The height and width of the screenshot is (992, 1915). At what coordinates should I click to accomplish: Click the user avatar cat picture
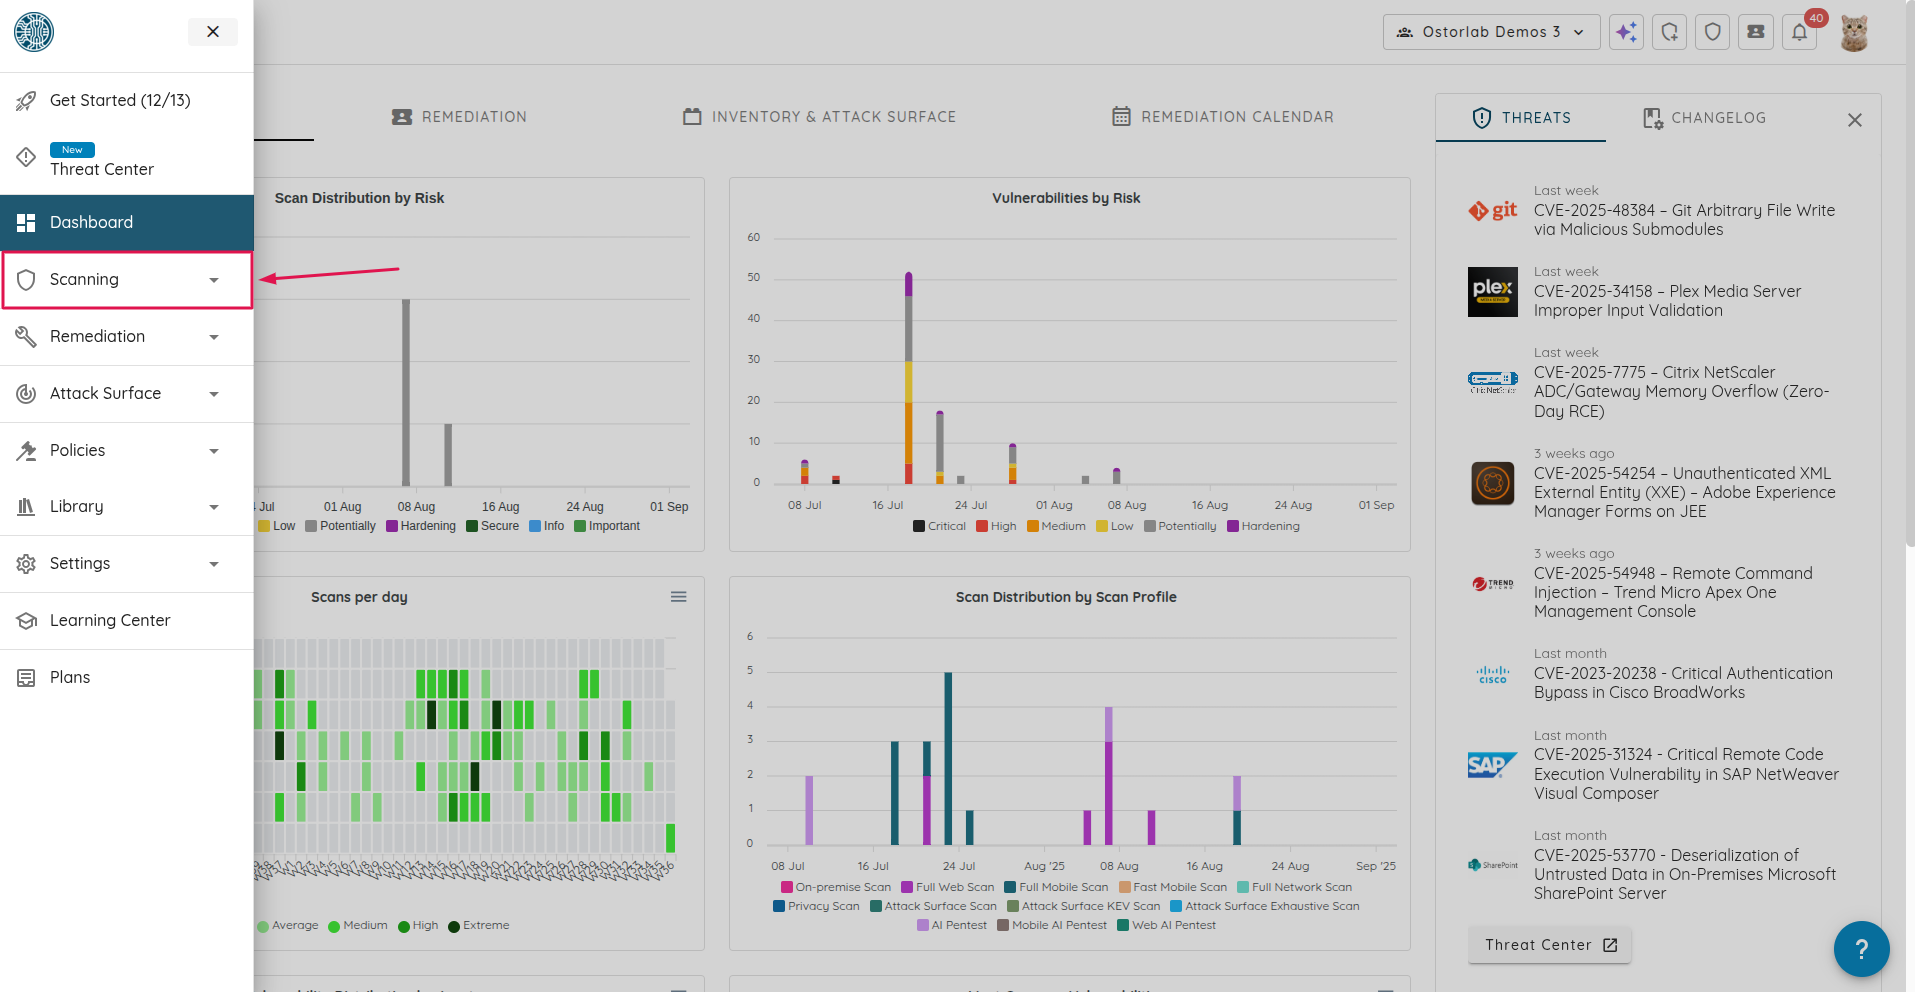(x=1854, y=33)
